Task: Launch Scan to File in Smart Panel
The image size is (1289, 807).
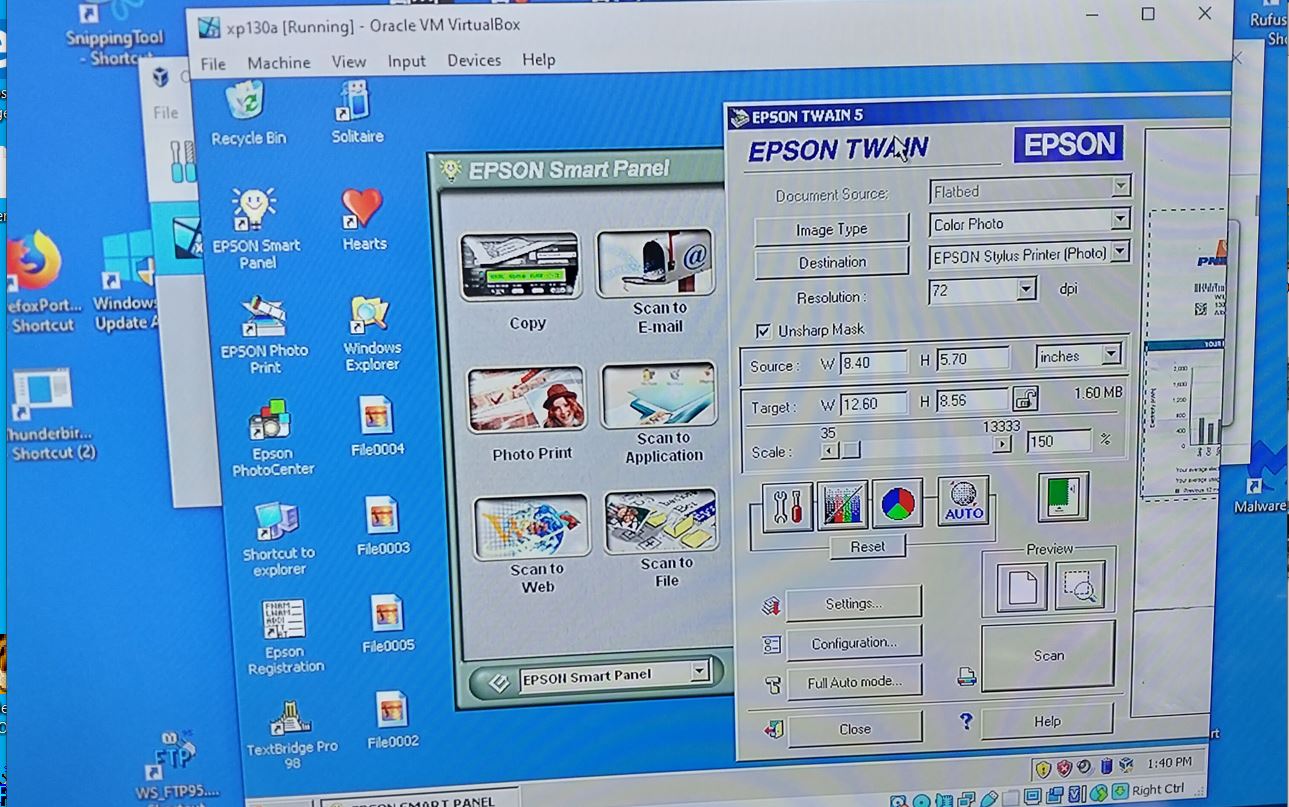Action: (661, 521)
